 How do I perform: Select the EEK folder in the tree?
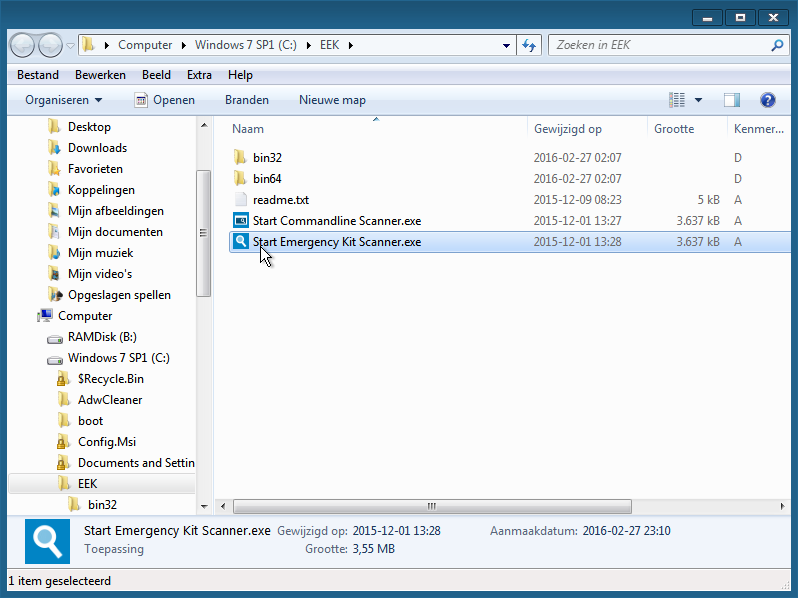[x=87, y=484]
